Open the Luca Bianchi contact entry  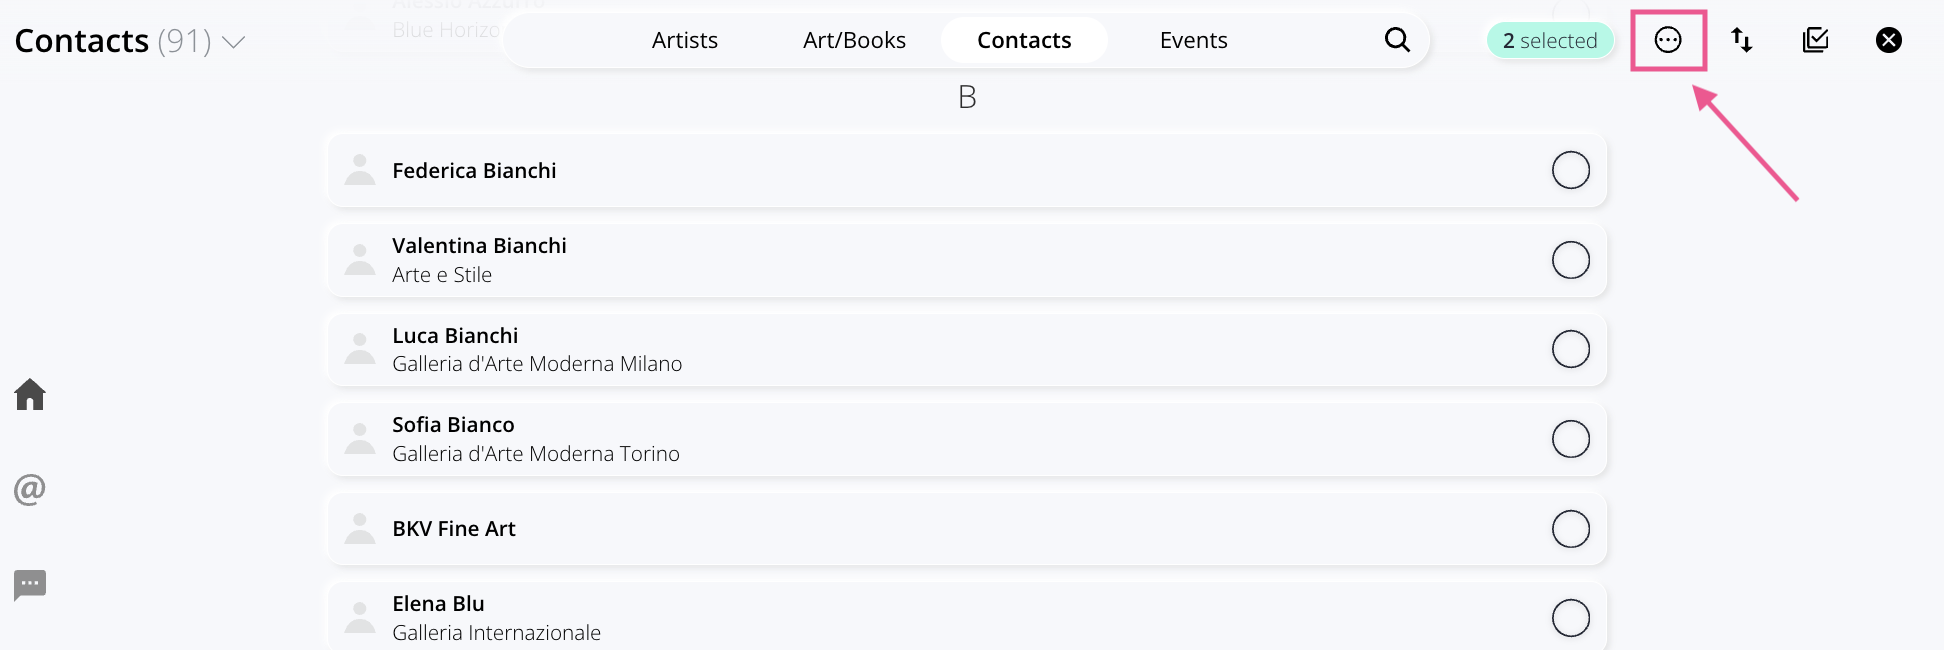click(x=967, y=349)
